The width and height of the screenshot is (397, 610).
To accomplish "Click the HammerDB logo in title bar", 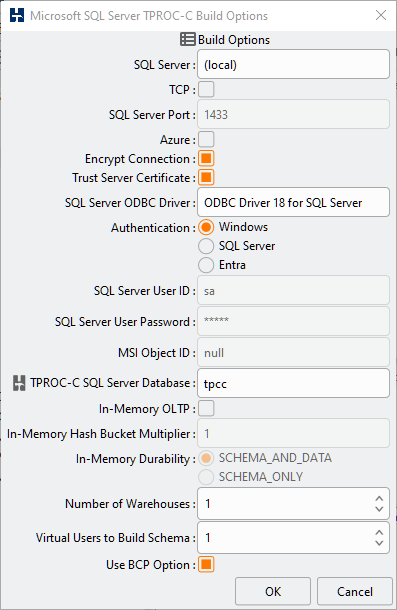I will pos(17,16).
